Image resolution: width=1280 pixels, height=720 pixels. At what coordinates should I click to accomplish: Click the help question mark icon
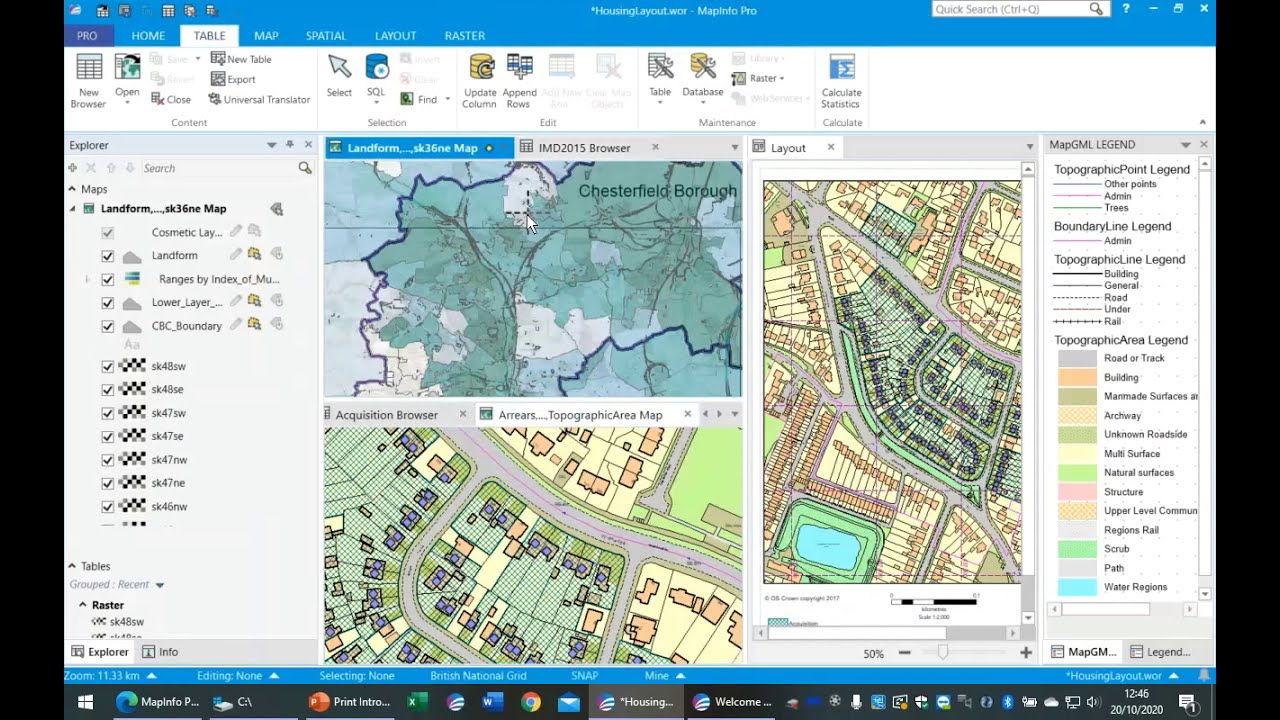click(x=1126, y=9)
